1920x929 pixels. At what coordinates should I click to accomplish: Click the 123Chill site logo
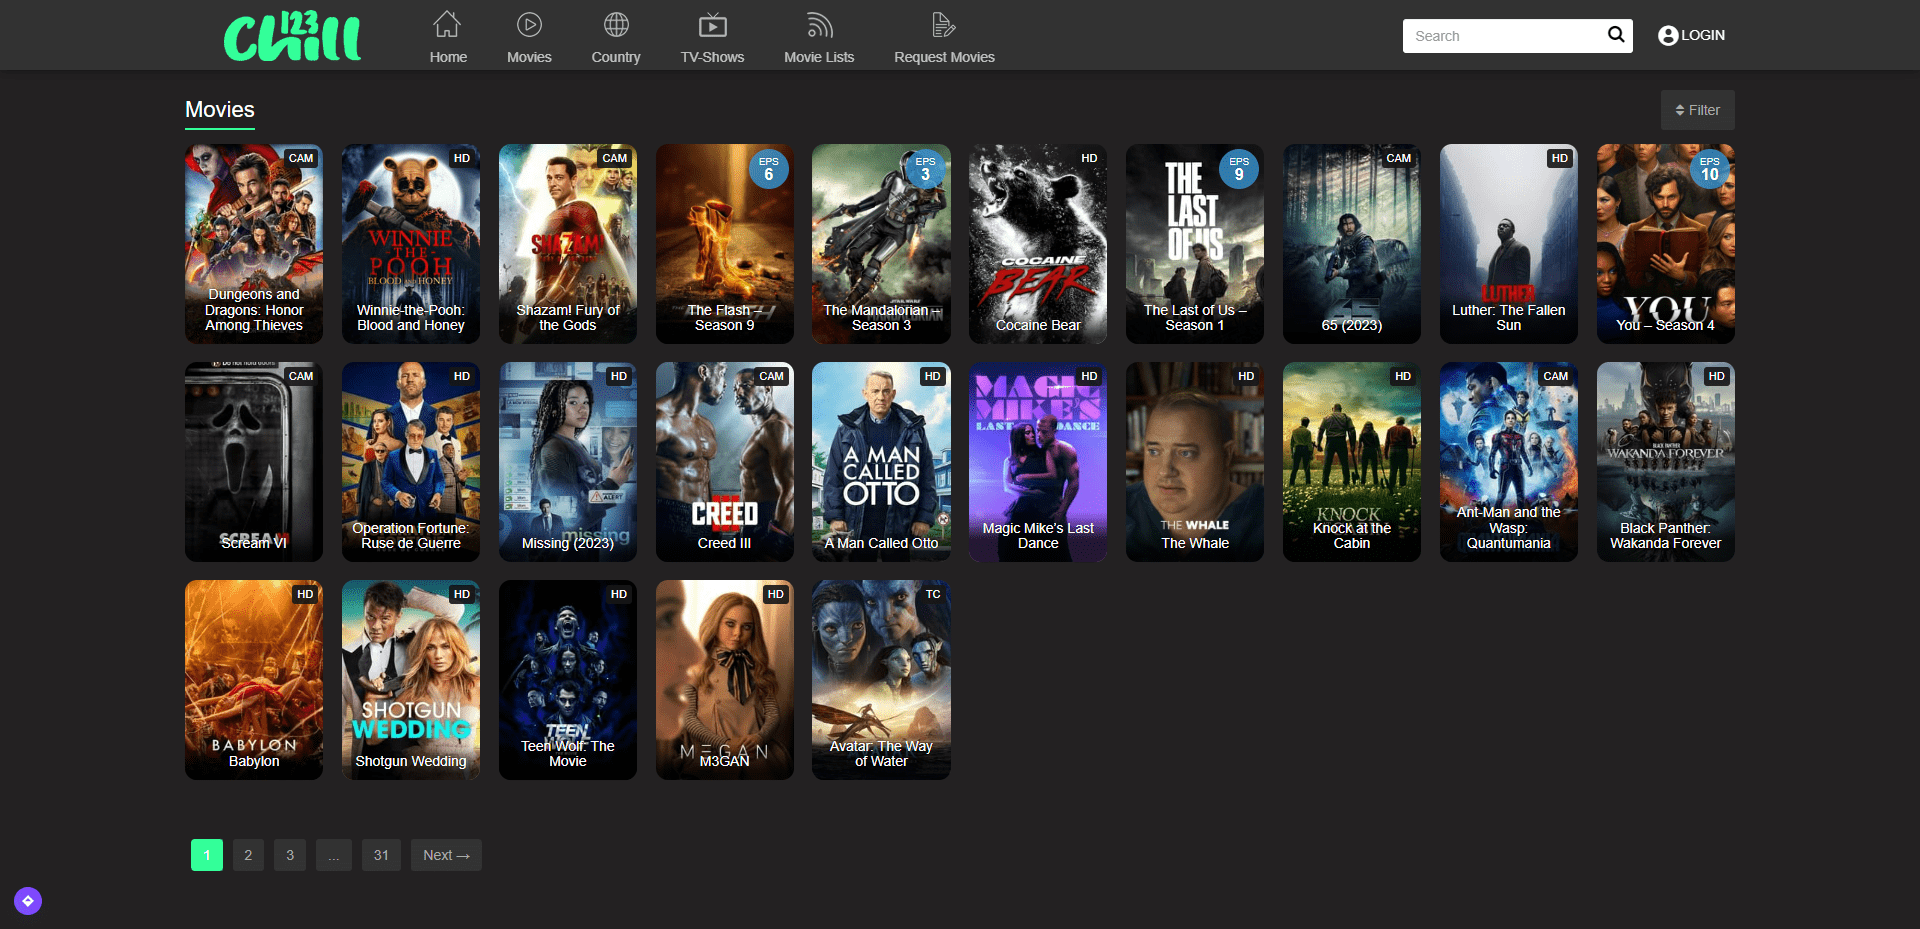coord(292,37)
